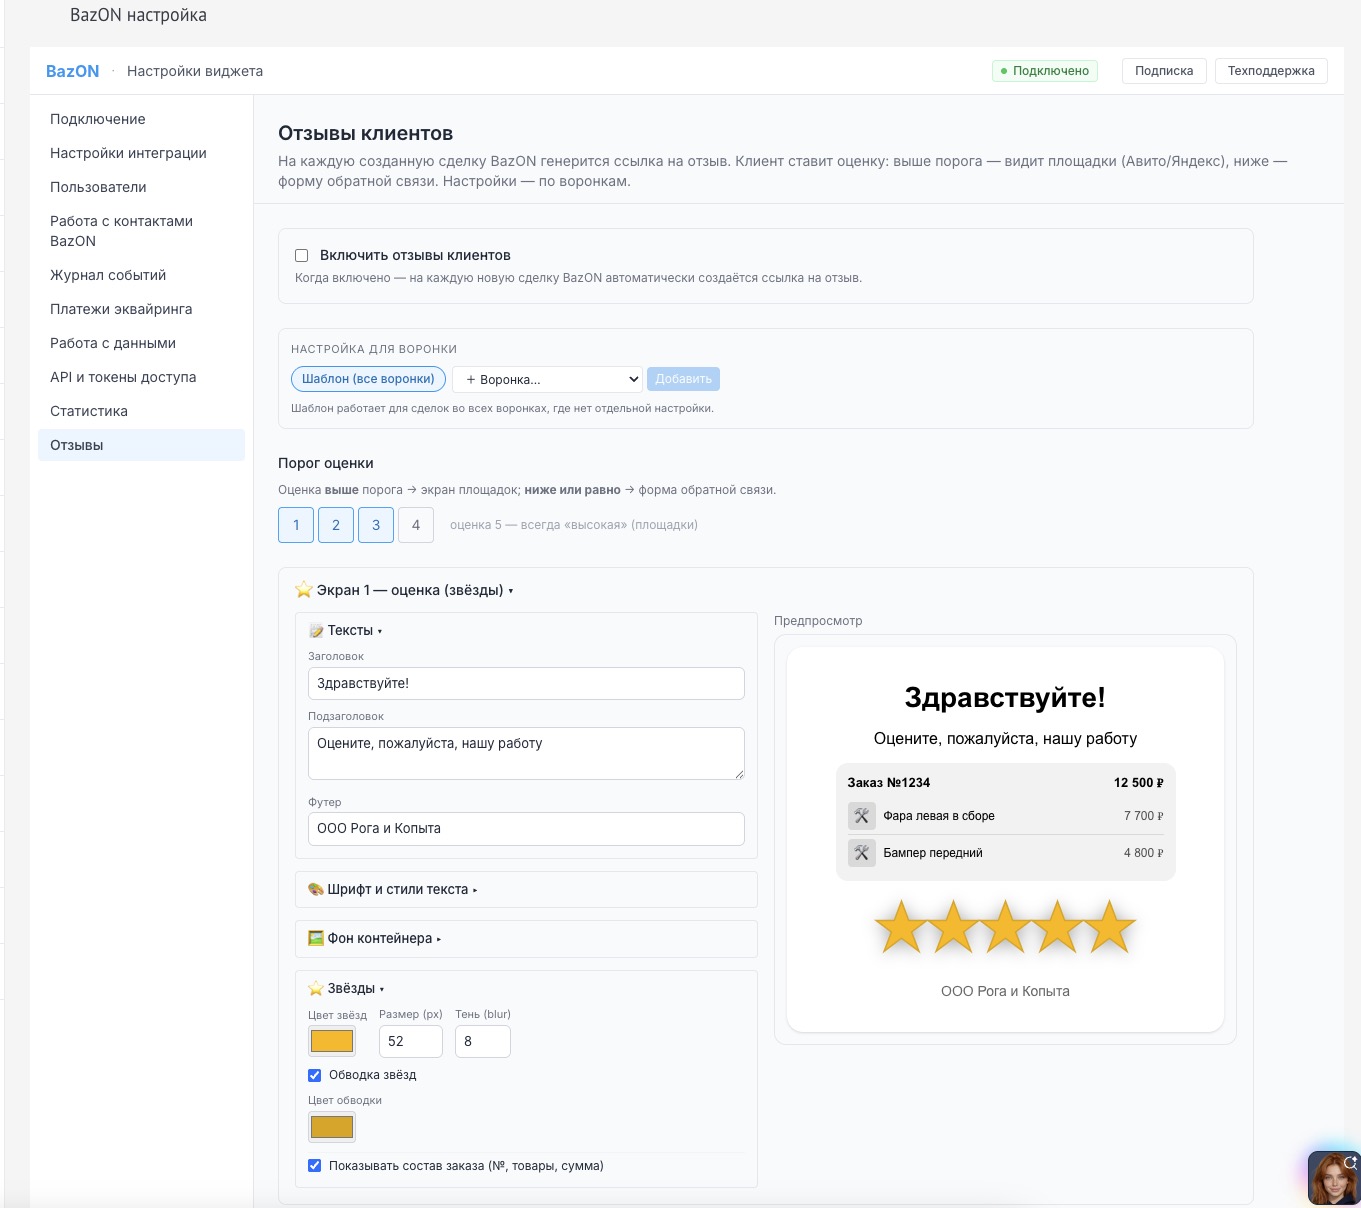Click tools icon next to Фара левая в сборе
Image resolution: width=1361 pixels, height=1208 pixels.
tap(861, 816)
